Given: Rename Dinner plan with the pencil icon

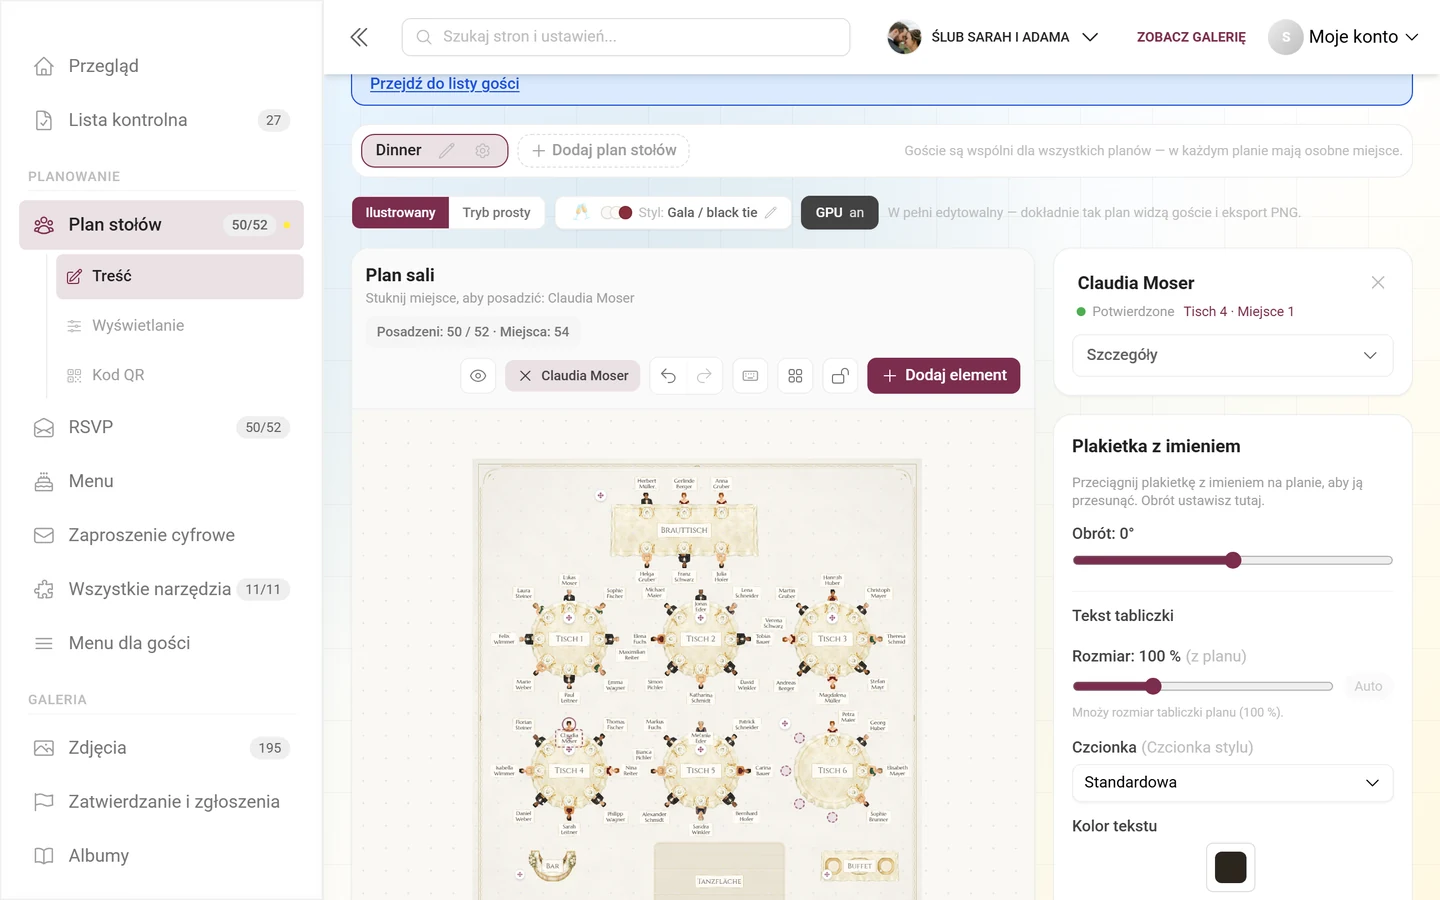Looking at the screenshot, I should (447, 150).
